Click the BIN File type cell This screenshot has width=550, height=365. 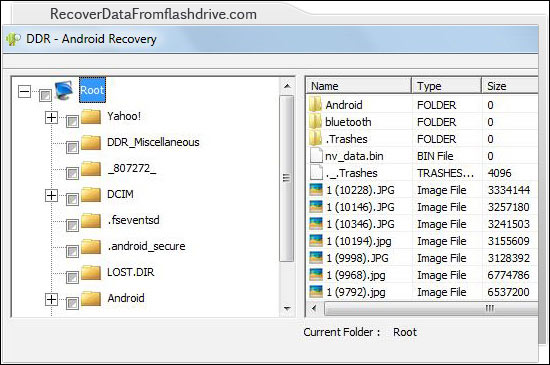coord(435,156)
